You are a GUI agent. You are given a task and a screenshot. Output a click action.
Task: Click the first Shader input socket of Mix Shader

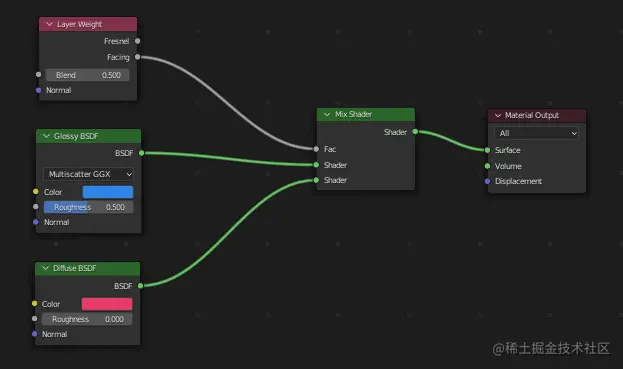[x=316, y=164]
